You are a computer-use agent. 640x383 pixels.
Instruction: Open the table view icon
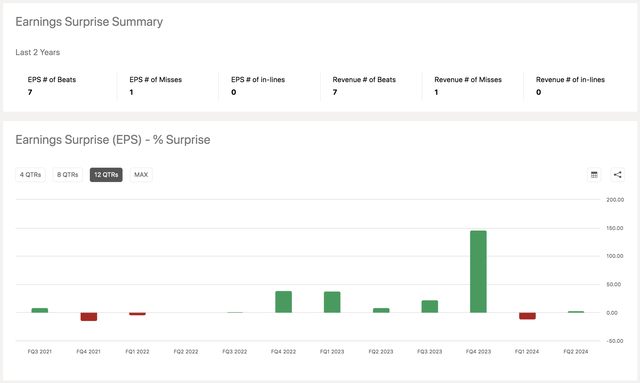click(x=594, y=175)
